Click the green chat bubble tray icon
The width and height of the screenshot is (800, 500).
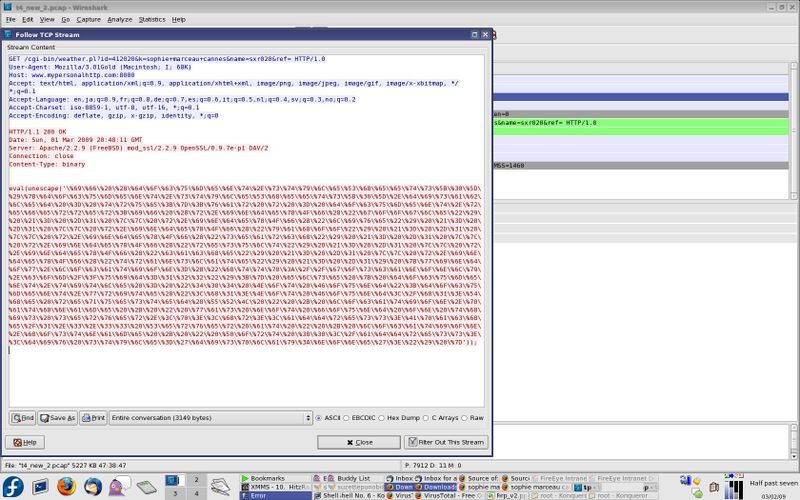point(697,493)
